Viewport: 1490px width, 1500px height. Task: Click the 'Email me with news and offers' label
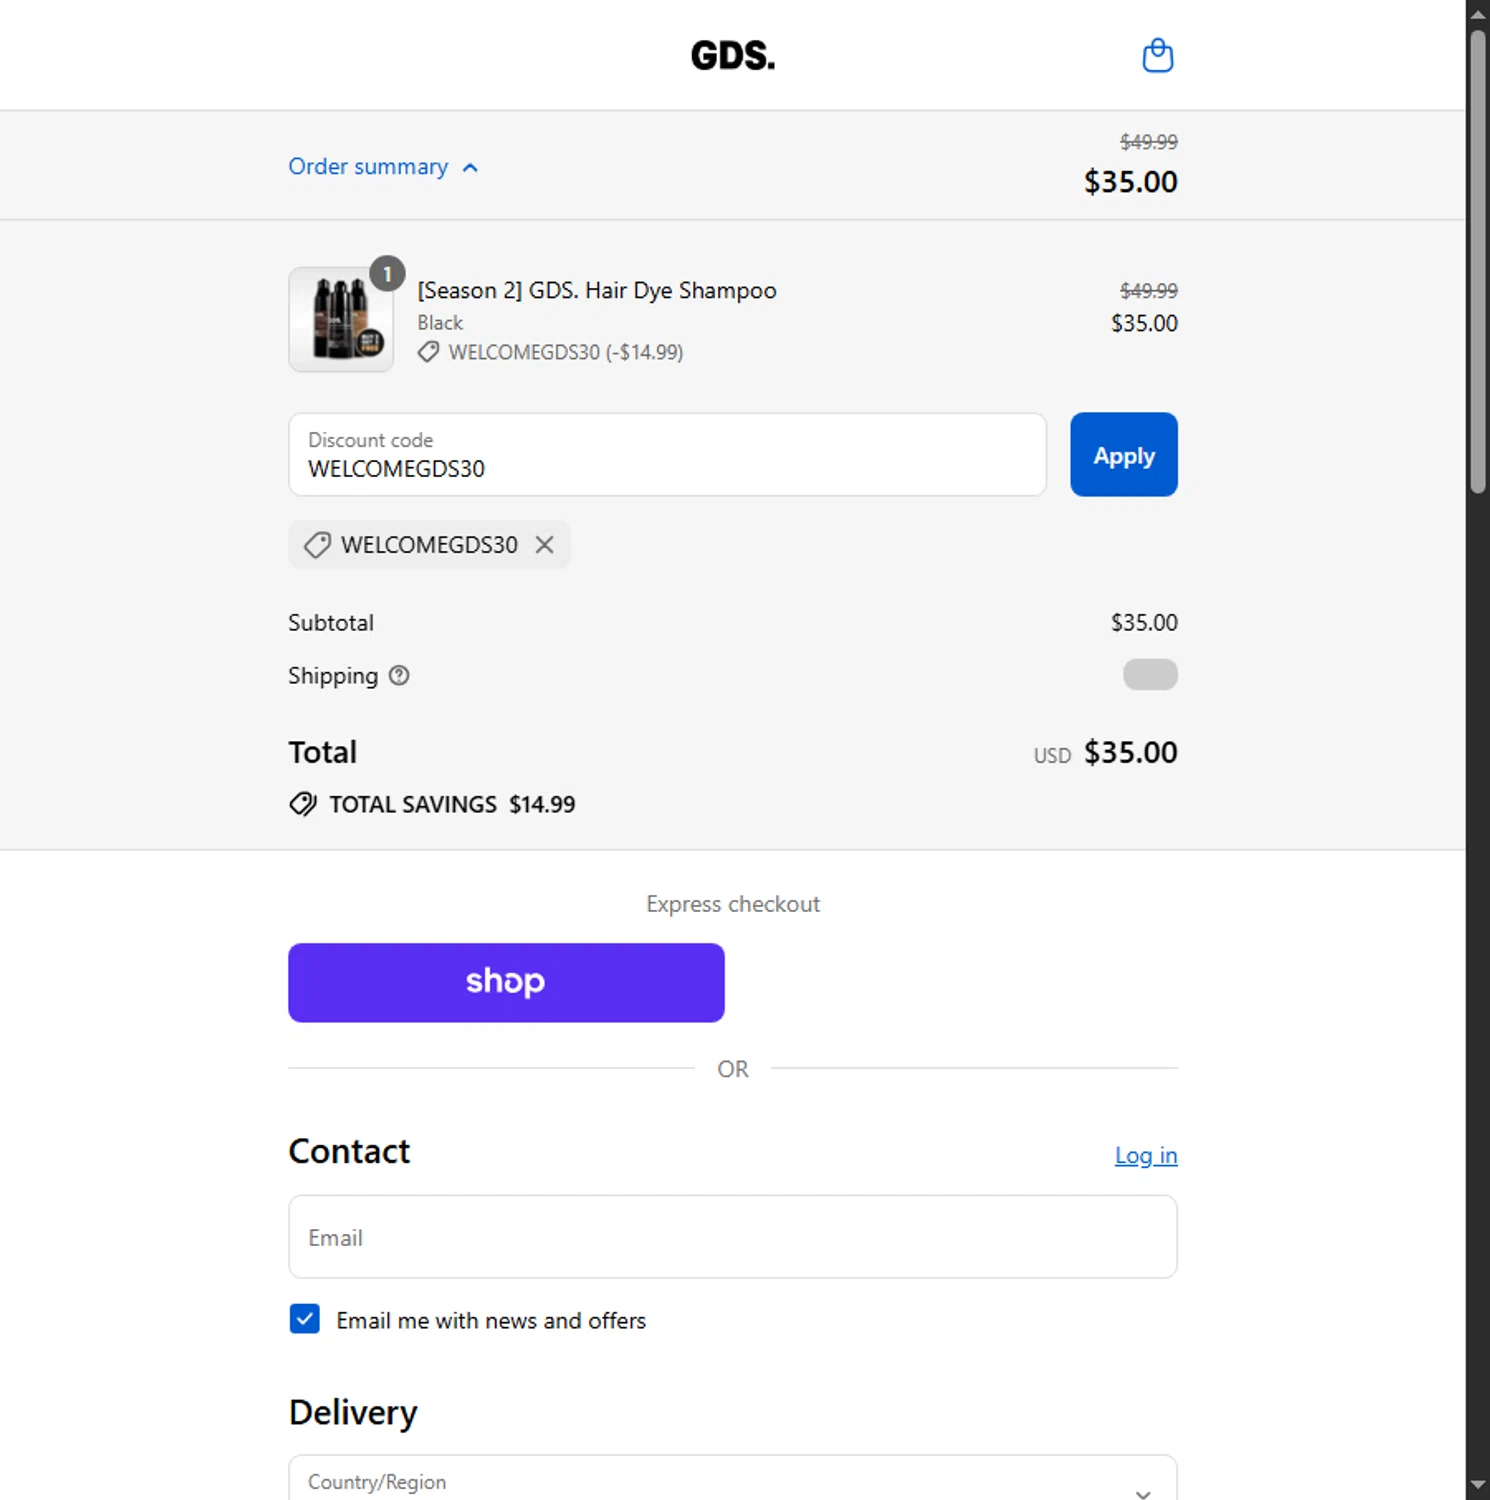tap(491, 1321)
